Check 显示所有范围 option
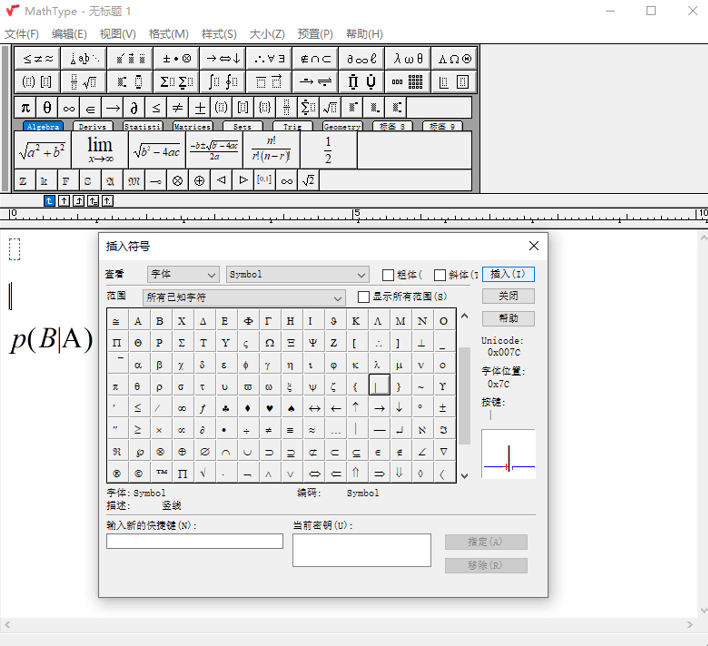 coord(364,297)
